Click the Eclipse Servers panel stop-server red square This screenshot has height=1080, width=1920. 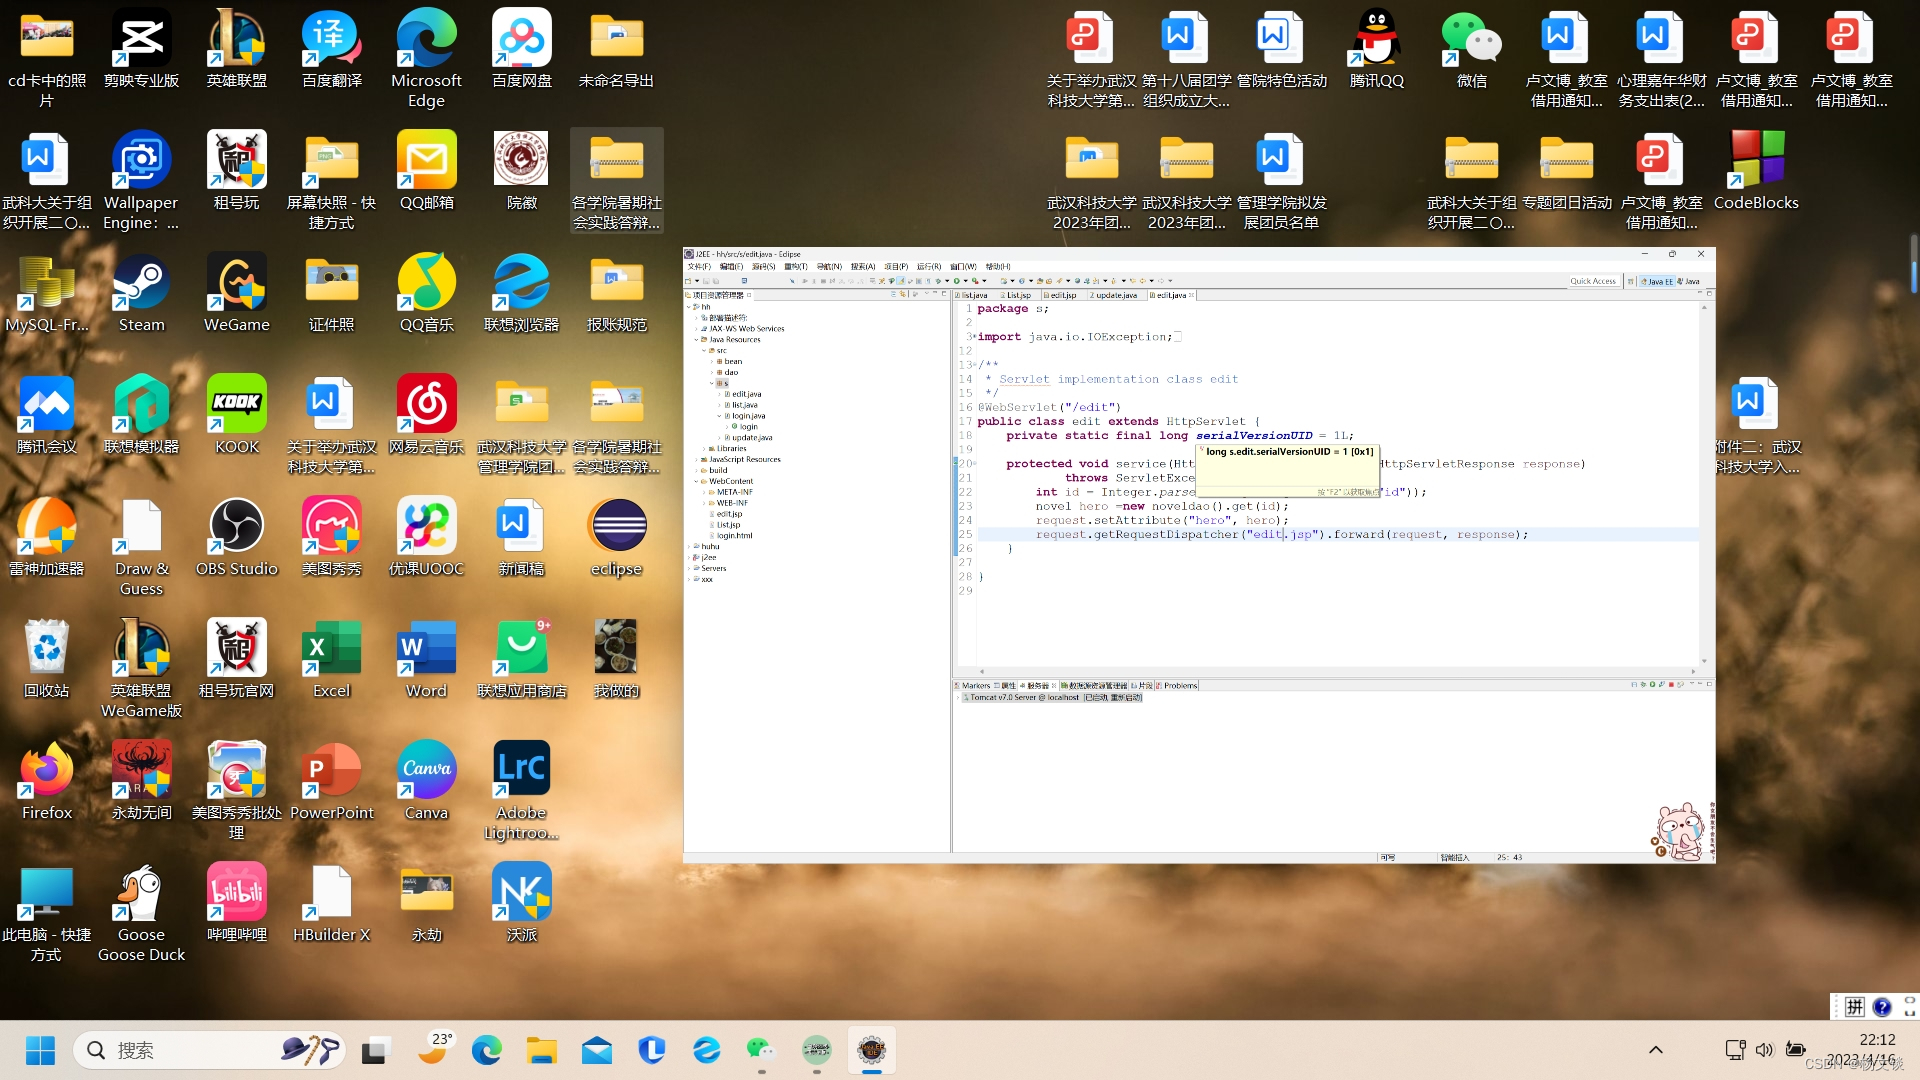pyautogui.click(x=1671, y=685)
